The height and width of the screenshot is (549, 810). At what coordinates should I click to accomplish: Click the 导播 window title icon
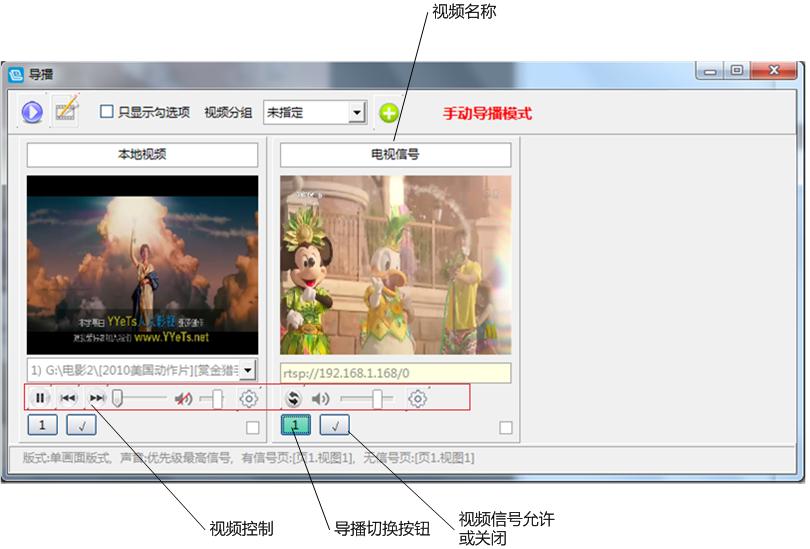pos(16,74)
